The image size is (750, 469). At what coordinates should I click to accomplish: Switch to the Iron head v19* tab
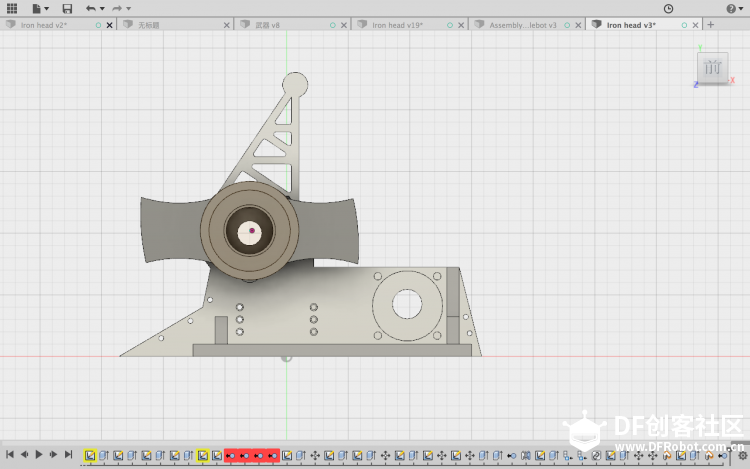click(397, 25)
